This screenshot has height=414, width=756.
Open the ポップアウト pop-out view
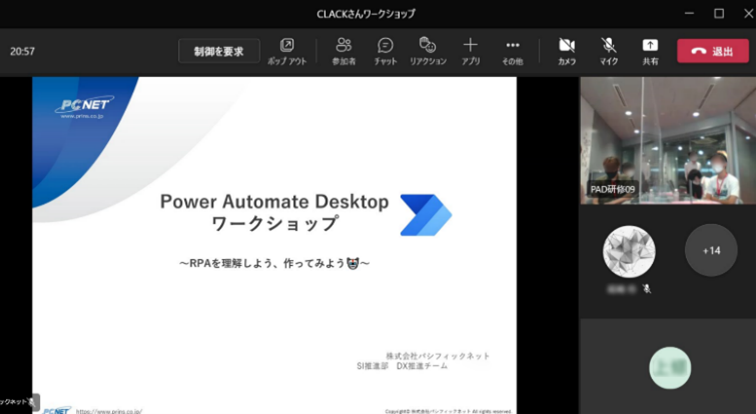point(287,52)
